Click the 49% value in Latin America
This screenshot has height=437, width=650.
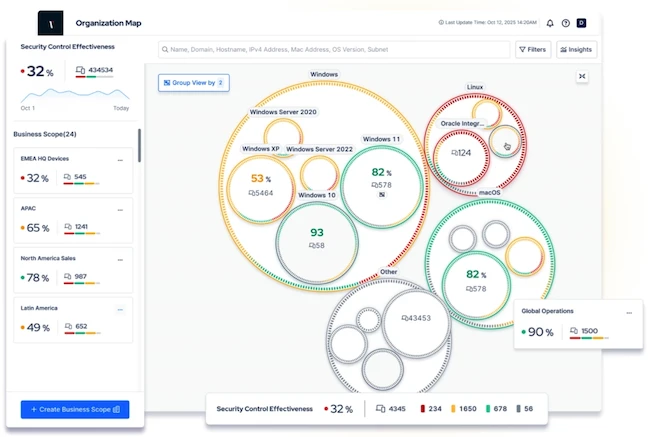(x=38, y=328)
